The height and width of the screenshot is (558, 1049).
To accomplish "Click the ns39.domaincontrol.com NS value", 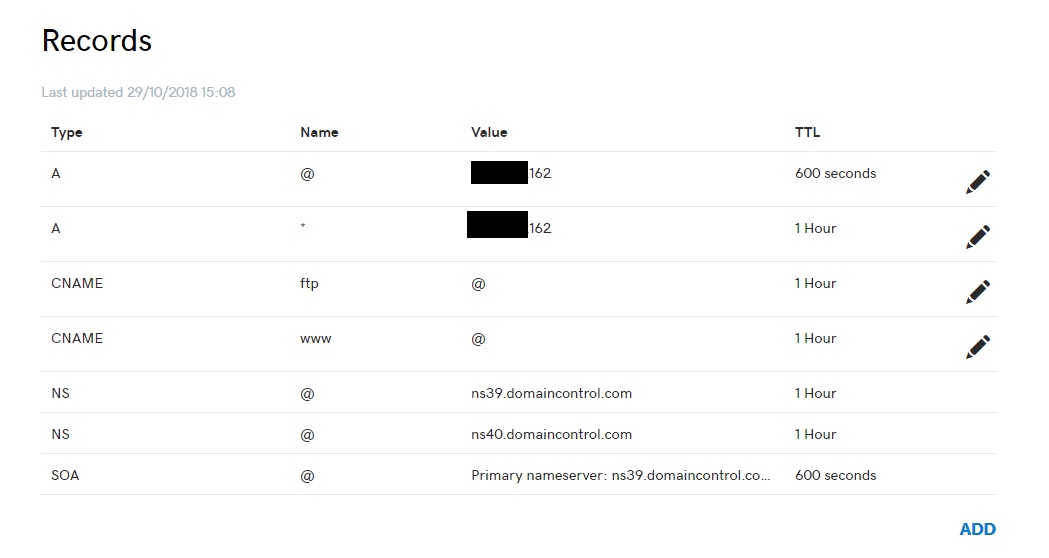I will pos(551,393).
